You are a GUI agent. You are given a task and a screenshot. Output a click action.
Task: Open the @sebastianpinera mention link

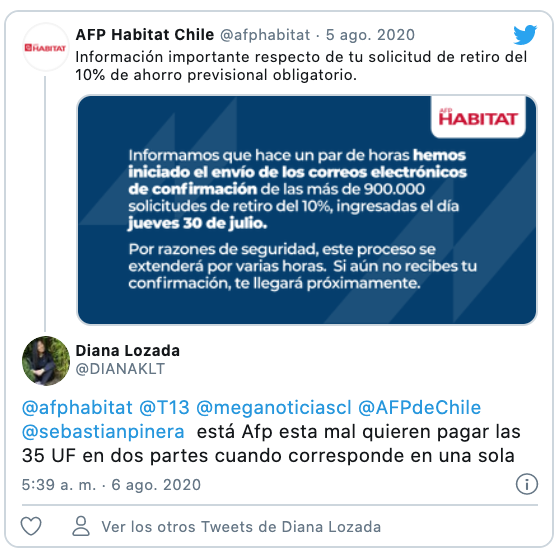(x=103, y=432)
